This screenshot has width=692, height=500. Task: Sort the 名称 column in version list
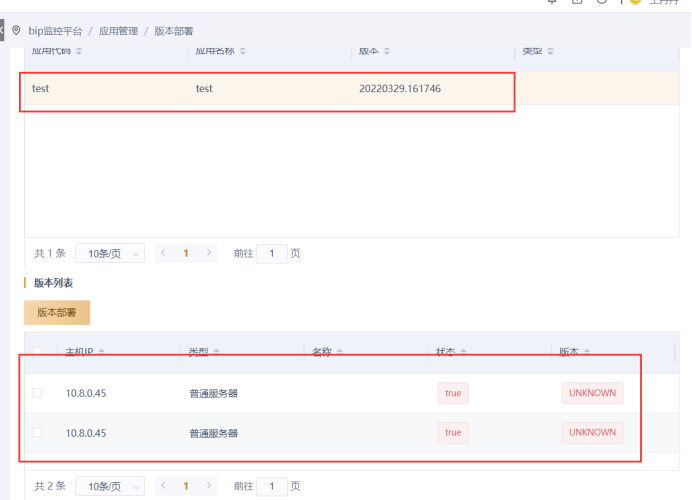[340, 352]
